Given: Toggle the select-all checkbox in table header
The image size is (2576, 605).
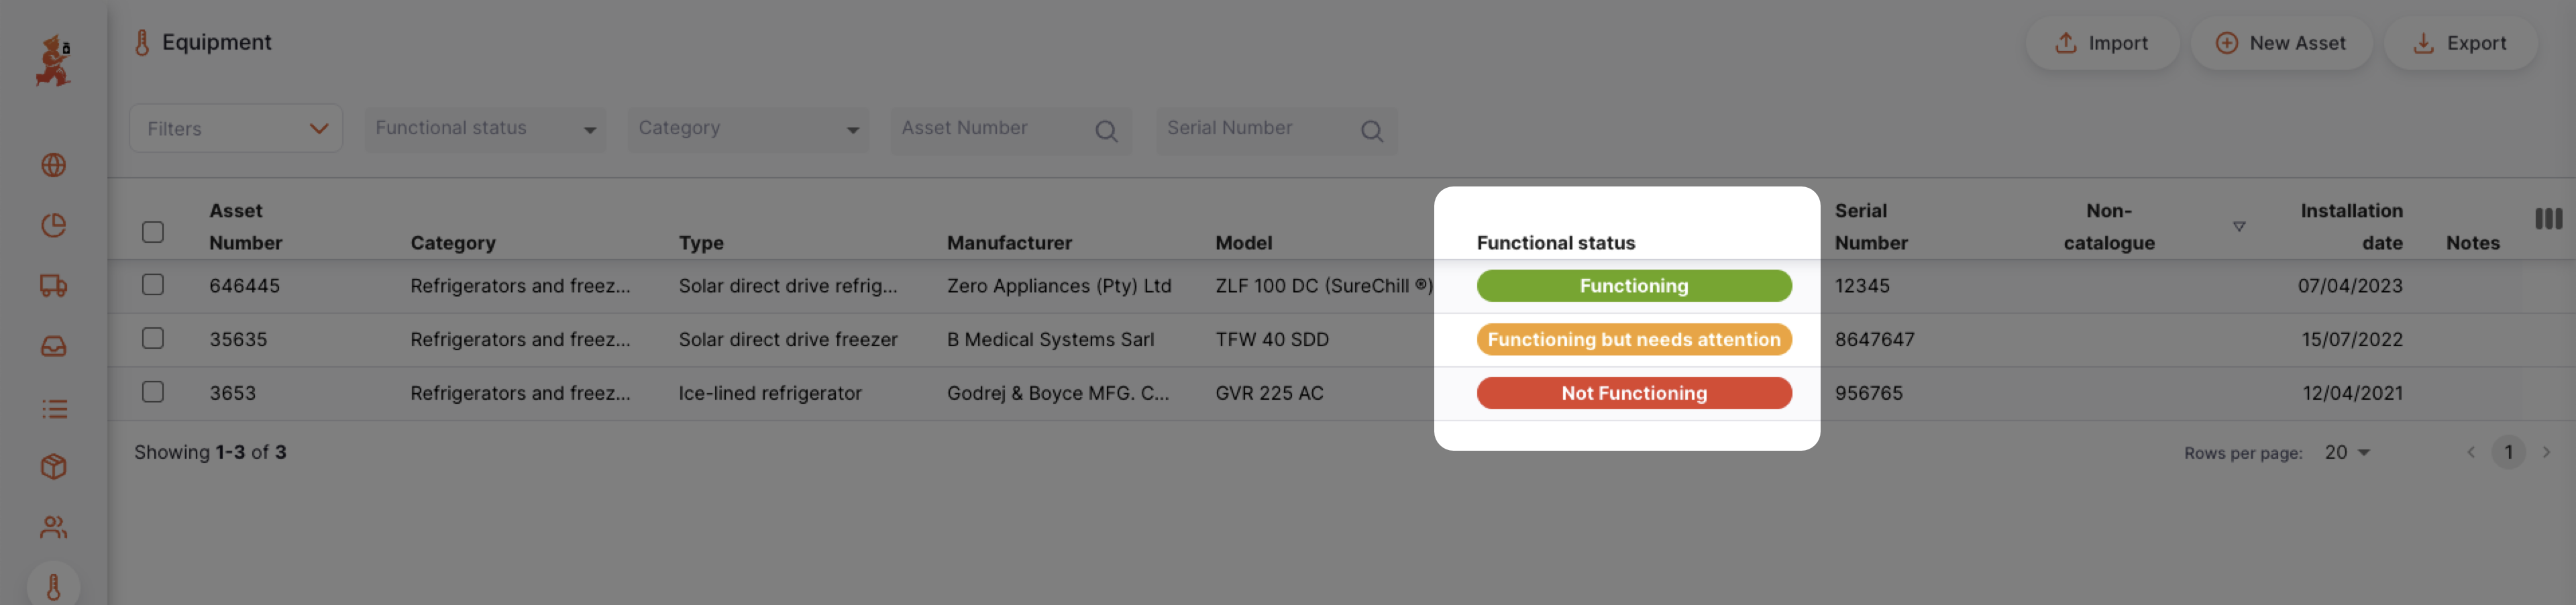Looking at the screenshot, I should (x=153, y=232).
